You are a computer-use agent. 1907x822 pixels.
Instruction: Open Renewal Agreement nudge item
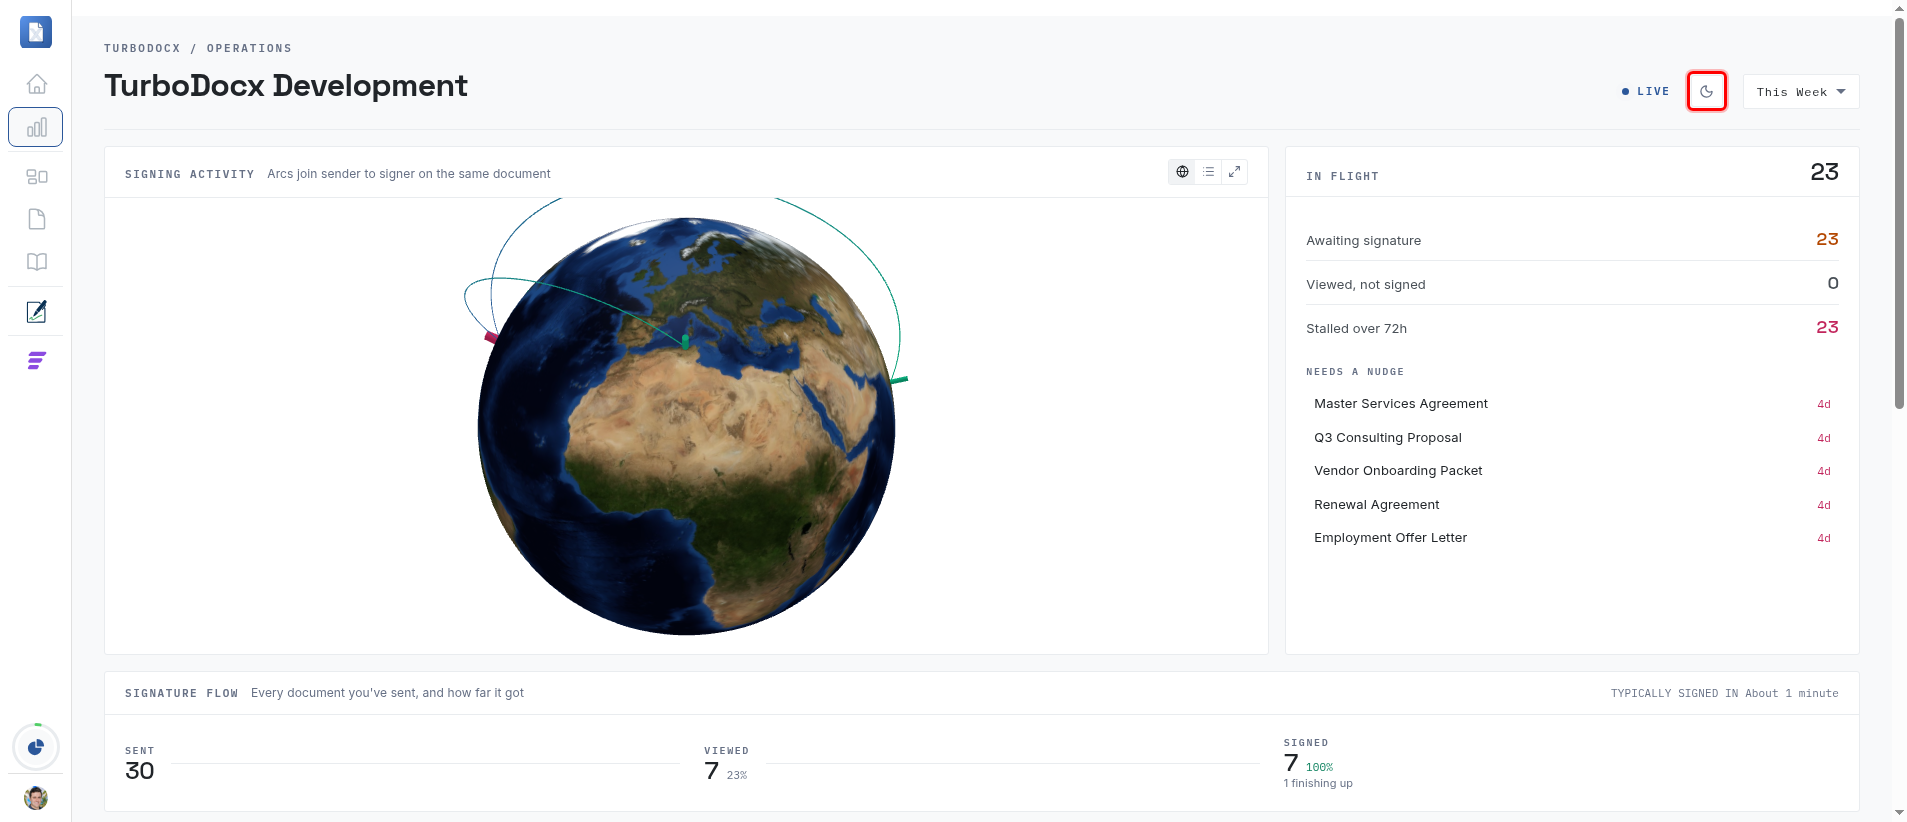click(x=1572, y=505)
